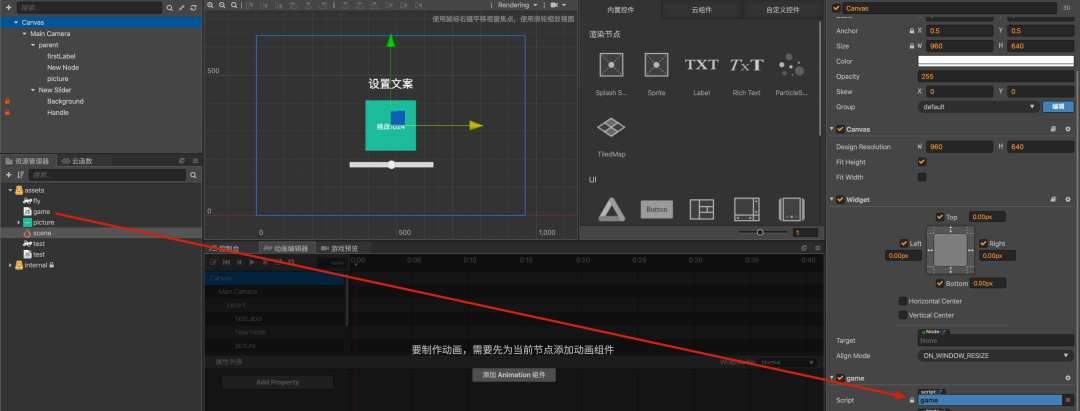Open the Rendering mode dropdown
This screenshot has width=1080, height=411.
pyautogui.click(x=518, y=5)
